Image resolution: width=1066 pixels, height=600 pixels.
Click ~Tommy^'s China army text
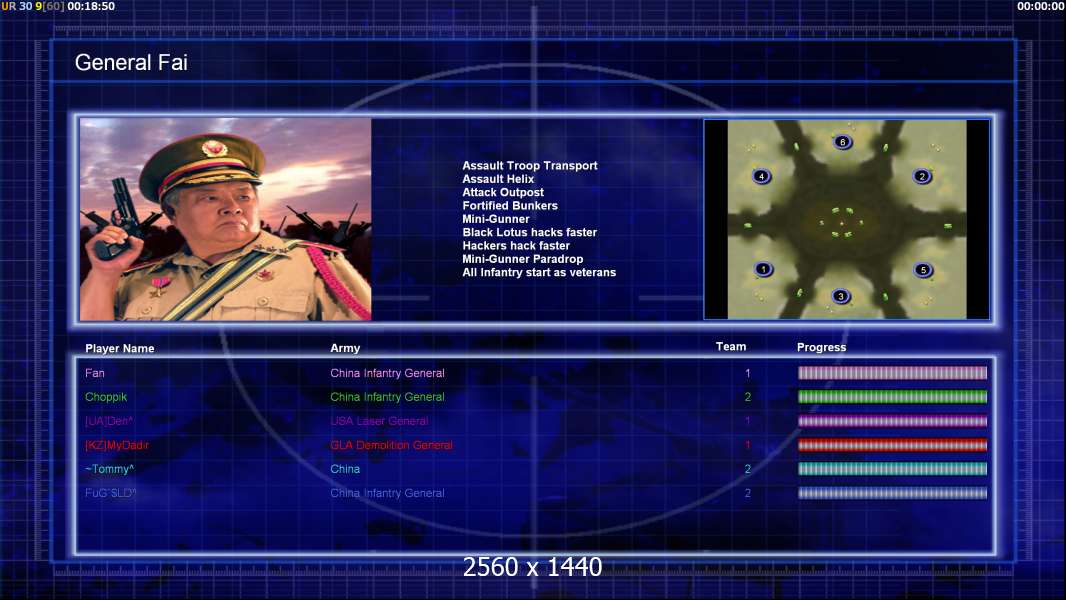pos(345,469)
